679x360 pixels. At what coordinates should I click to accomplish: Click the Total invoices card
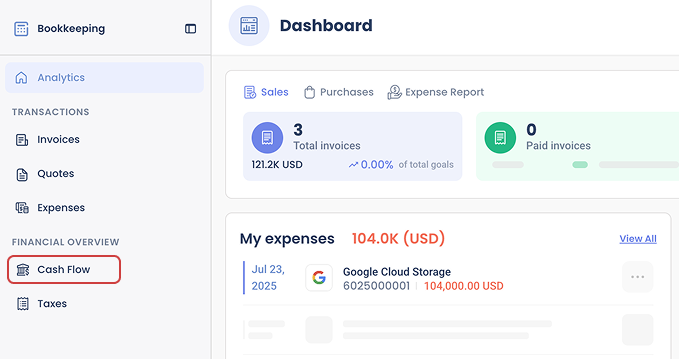[x=352, y=146]
